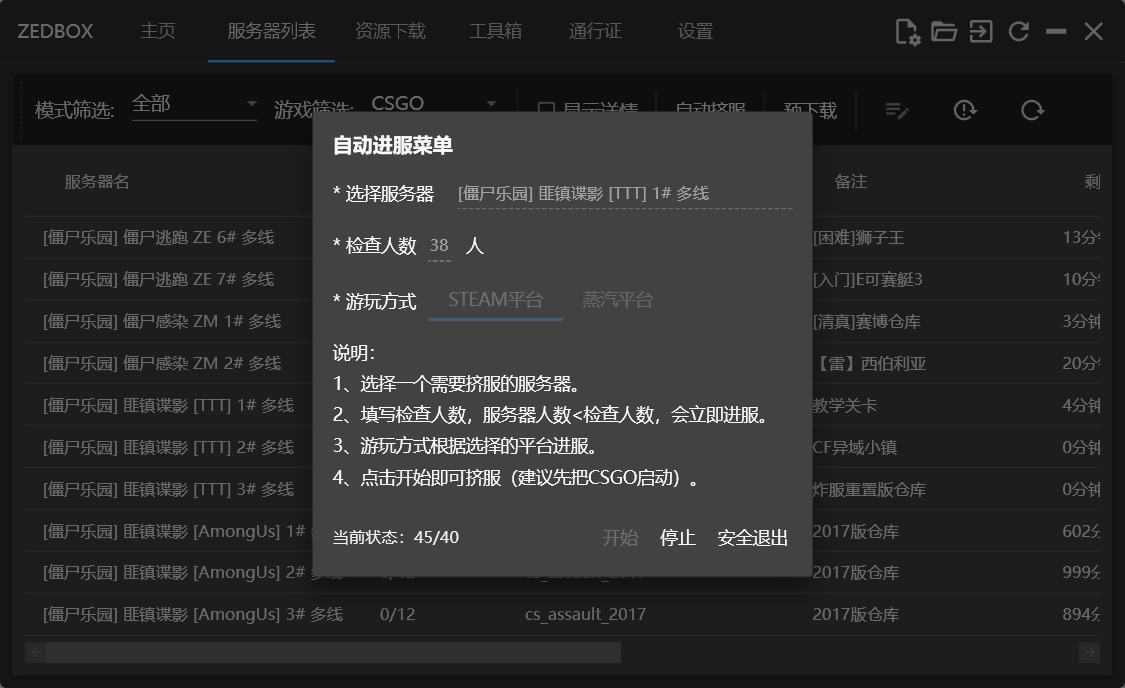The width and height of the screenshot is (1125, 688).
Task: Open the 选择服务器 selection field
Action: 624,194
